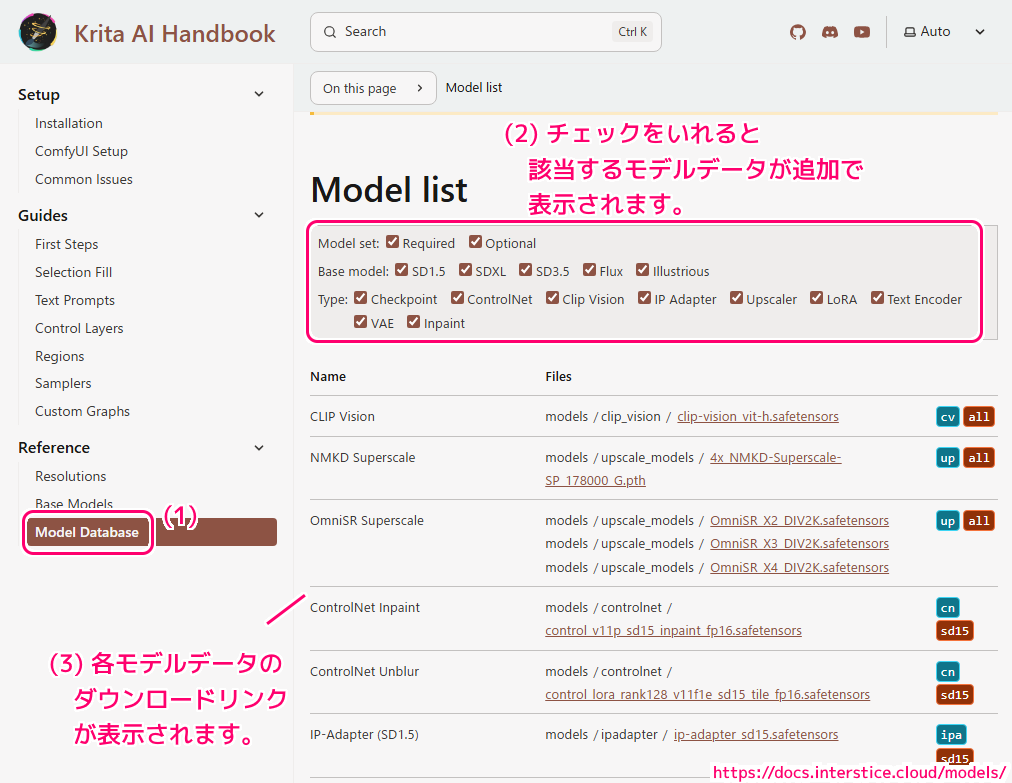Screen dimensions: 1012x783
Task: Open the ComfyUI Setup page
Action: tap(81, 151)
